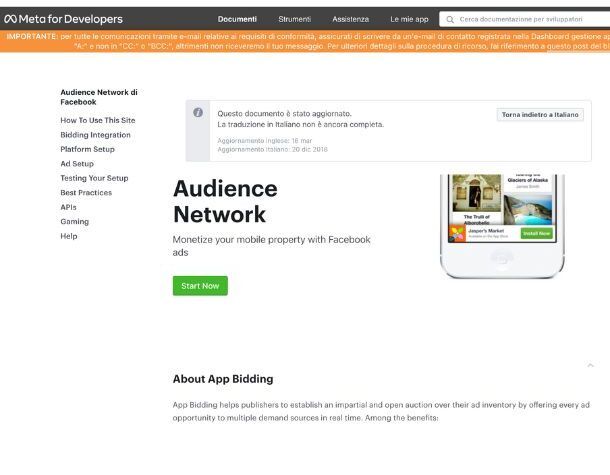The image size is (610, 475).
Task: Open the Strumenti menu
Action: [x=294, y=19]
